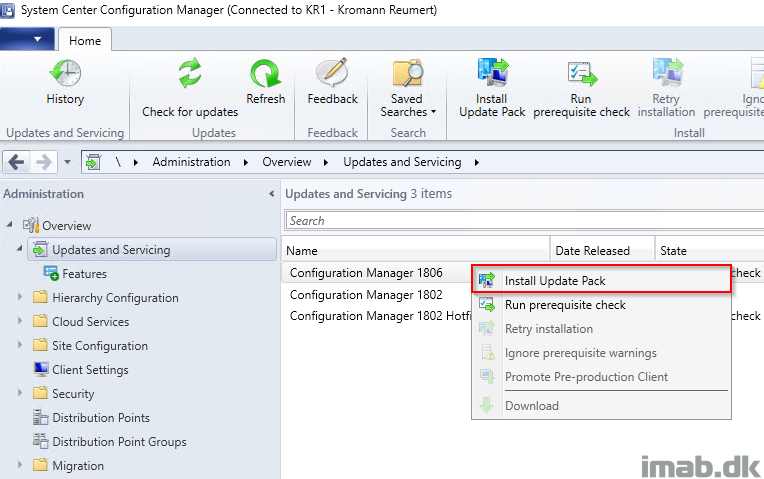
Task: Click Updates and Servicing breadcrumb item
Action: point(402,162)
